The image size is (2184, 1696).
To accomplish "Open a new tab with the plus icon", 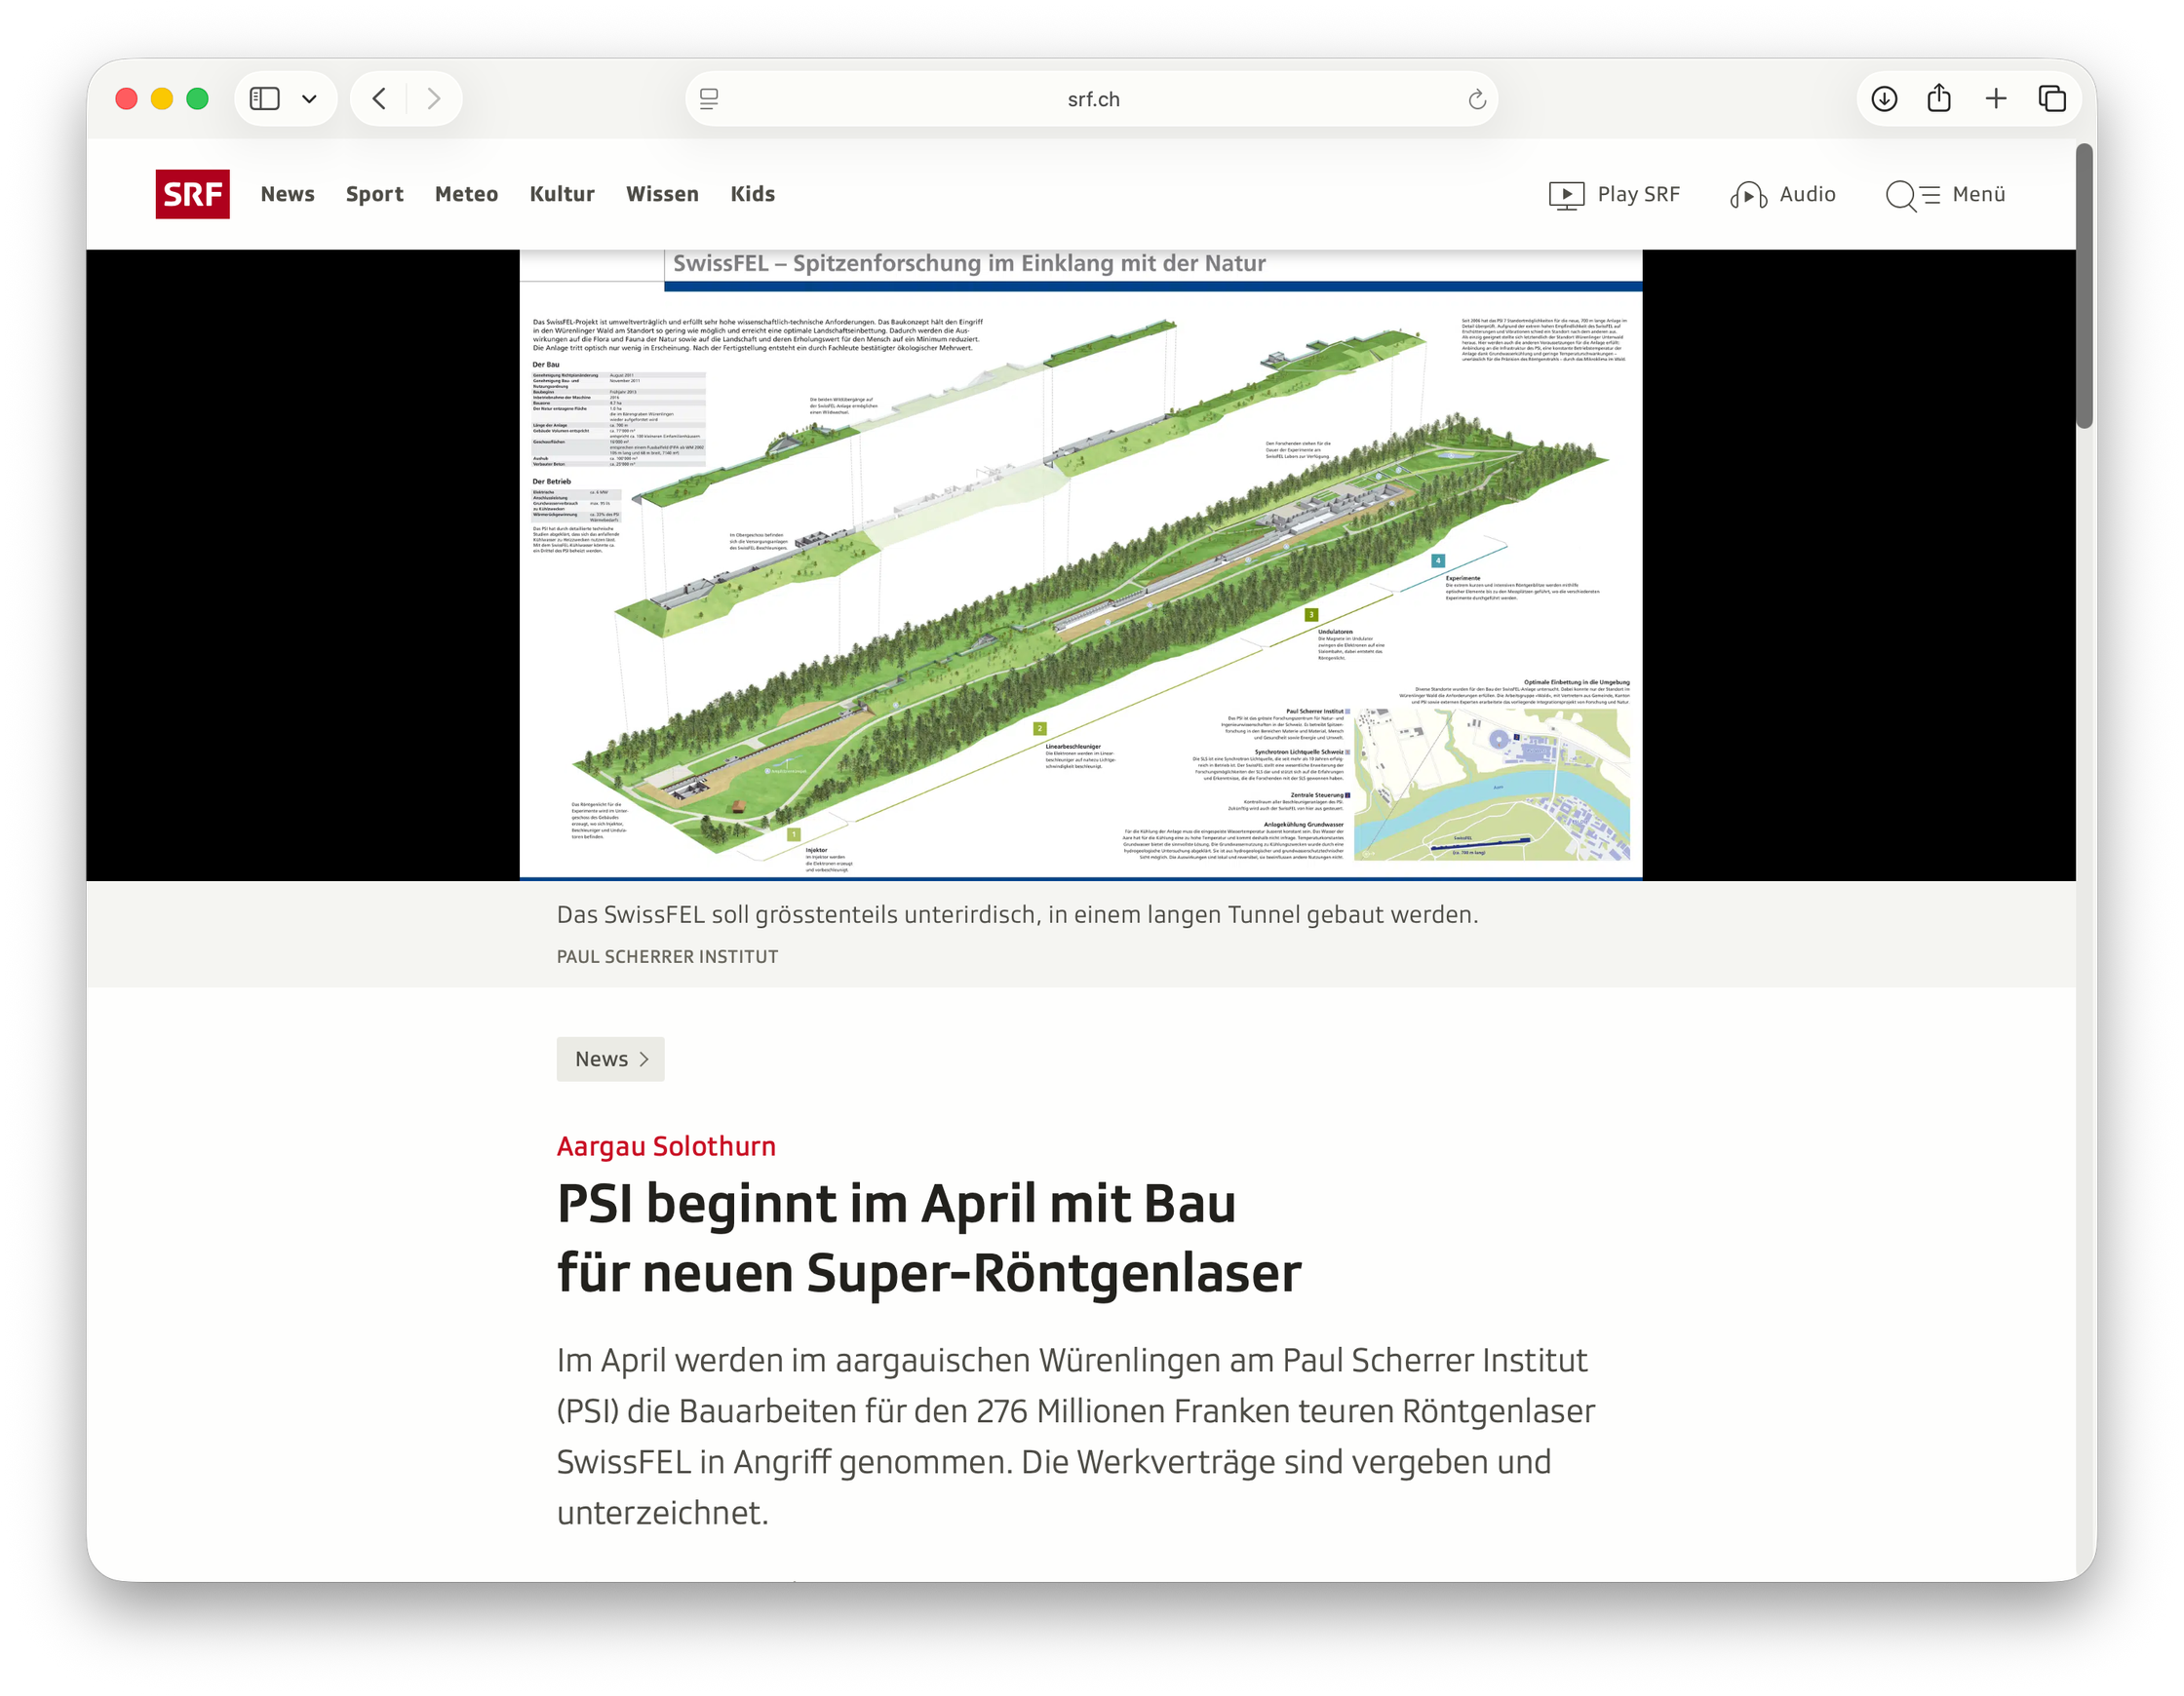I will pyautogui.click(x=1996, y=99).
